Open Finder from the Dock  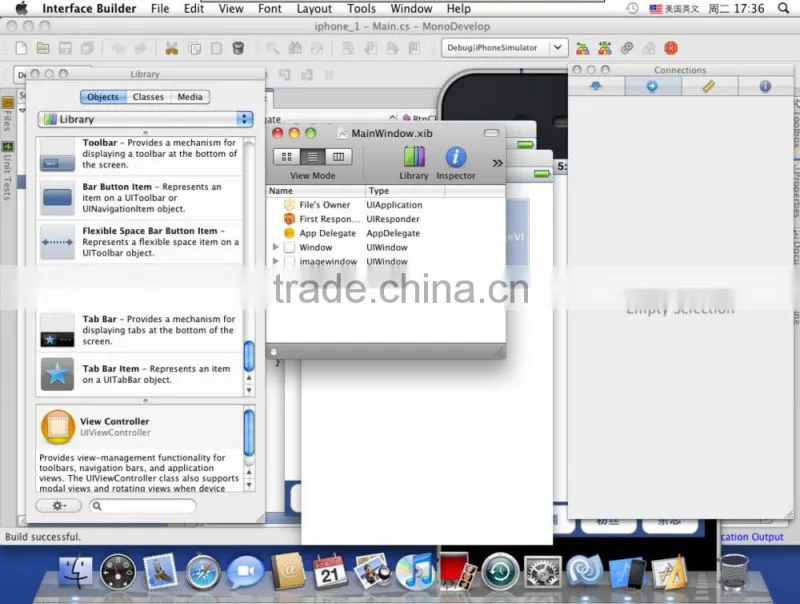(76, 572)
